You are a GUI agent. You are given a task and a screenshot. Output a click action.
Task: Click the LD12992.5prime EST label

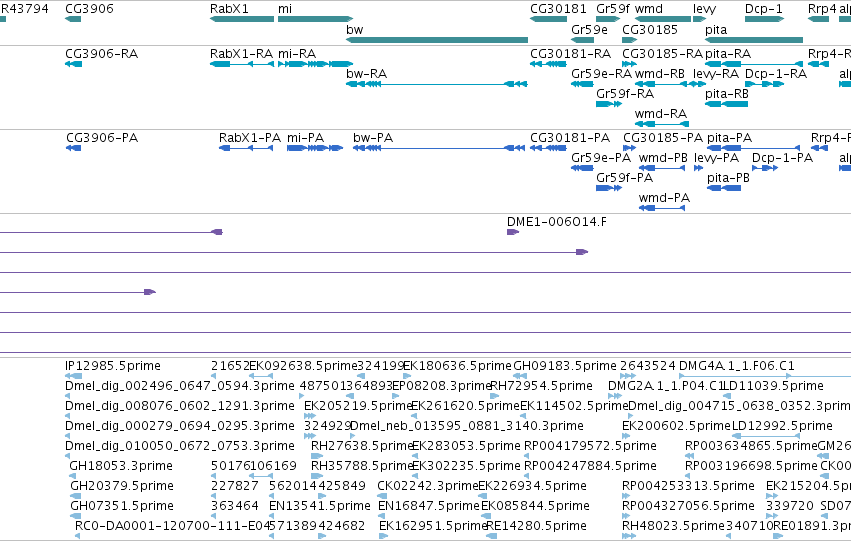point(782,427)
